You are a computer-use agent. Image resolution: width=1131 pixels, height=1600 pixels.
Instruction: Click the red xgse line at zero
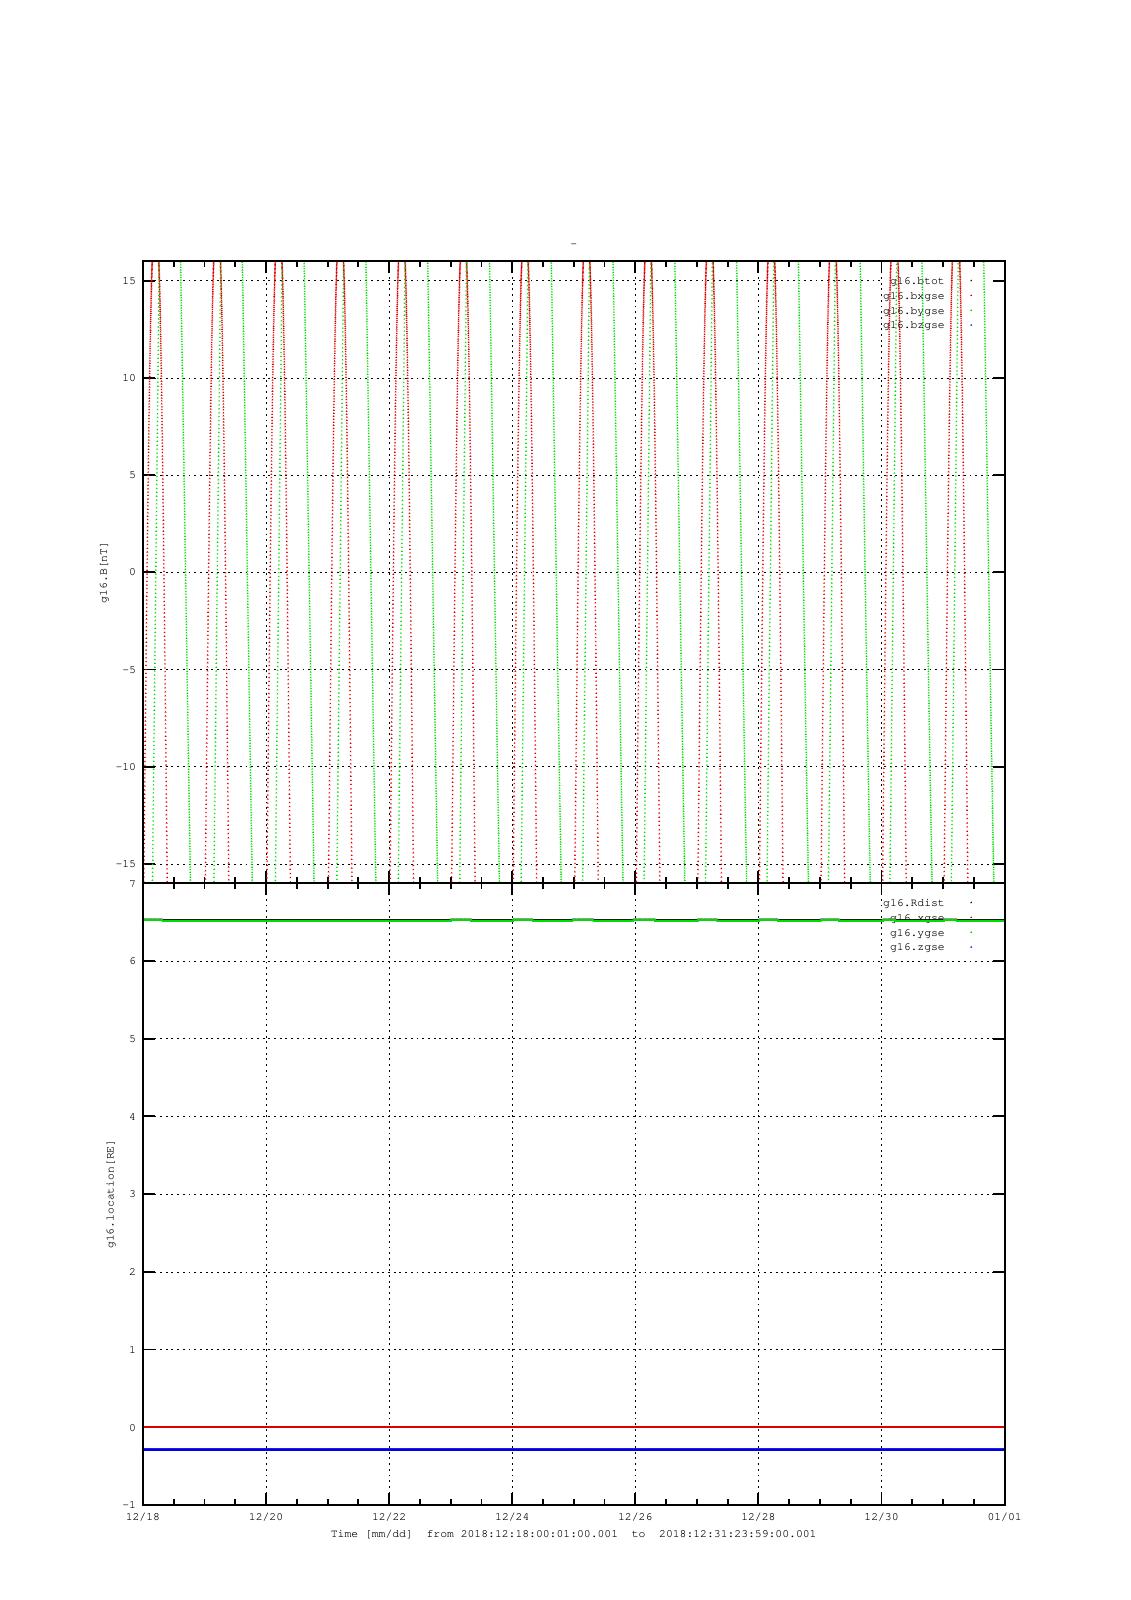click(573, 1427)
